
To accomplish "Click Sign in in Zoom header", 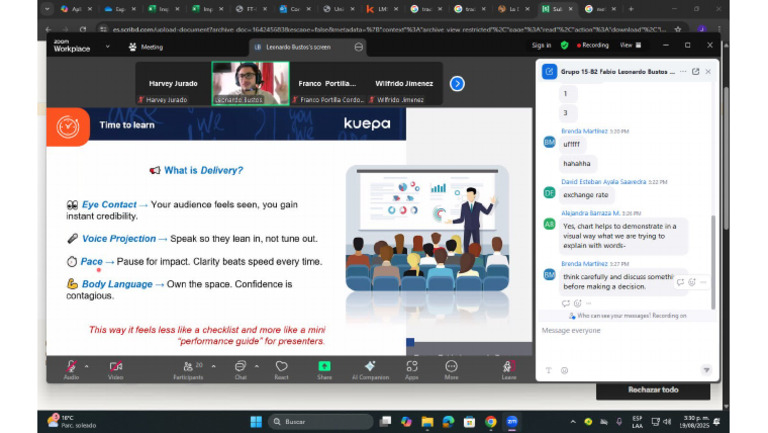I will (541, 45).
